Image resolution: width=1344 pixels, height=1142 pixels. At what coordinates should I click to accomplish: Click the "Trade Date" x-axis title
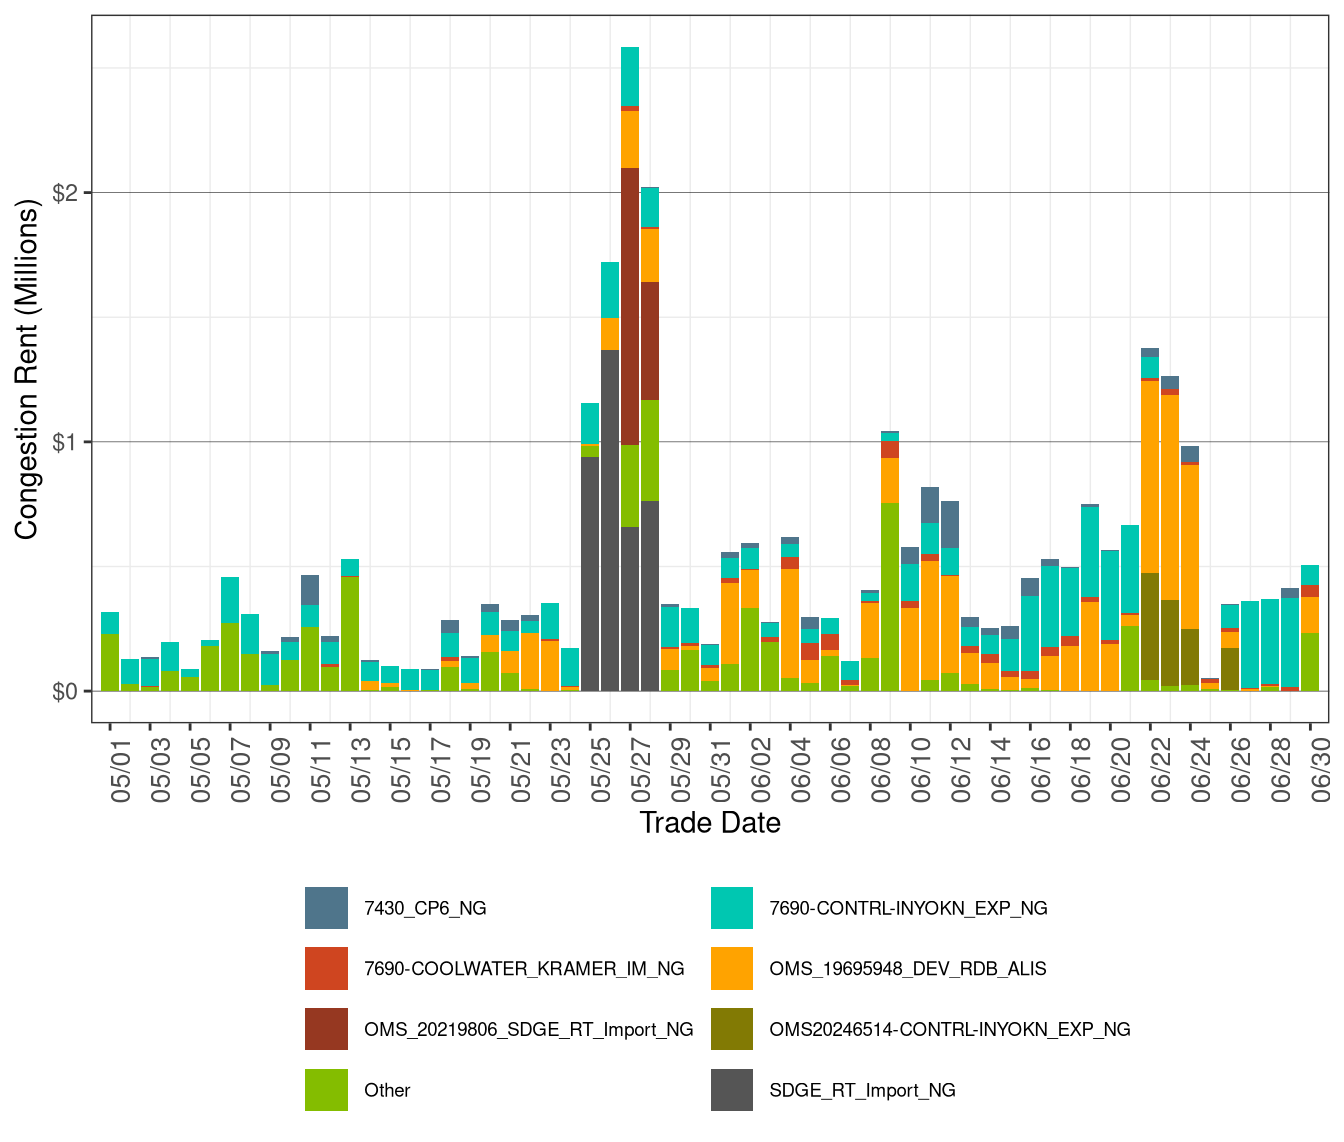[x=710, y=823]
